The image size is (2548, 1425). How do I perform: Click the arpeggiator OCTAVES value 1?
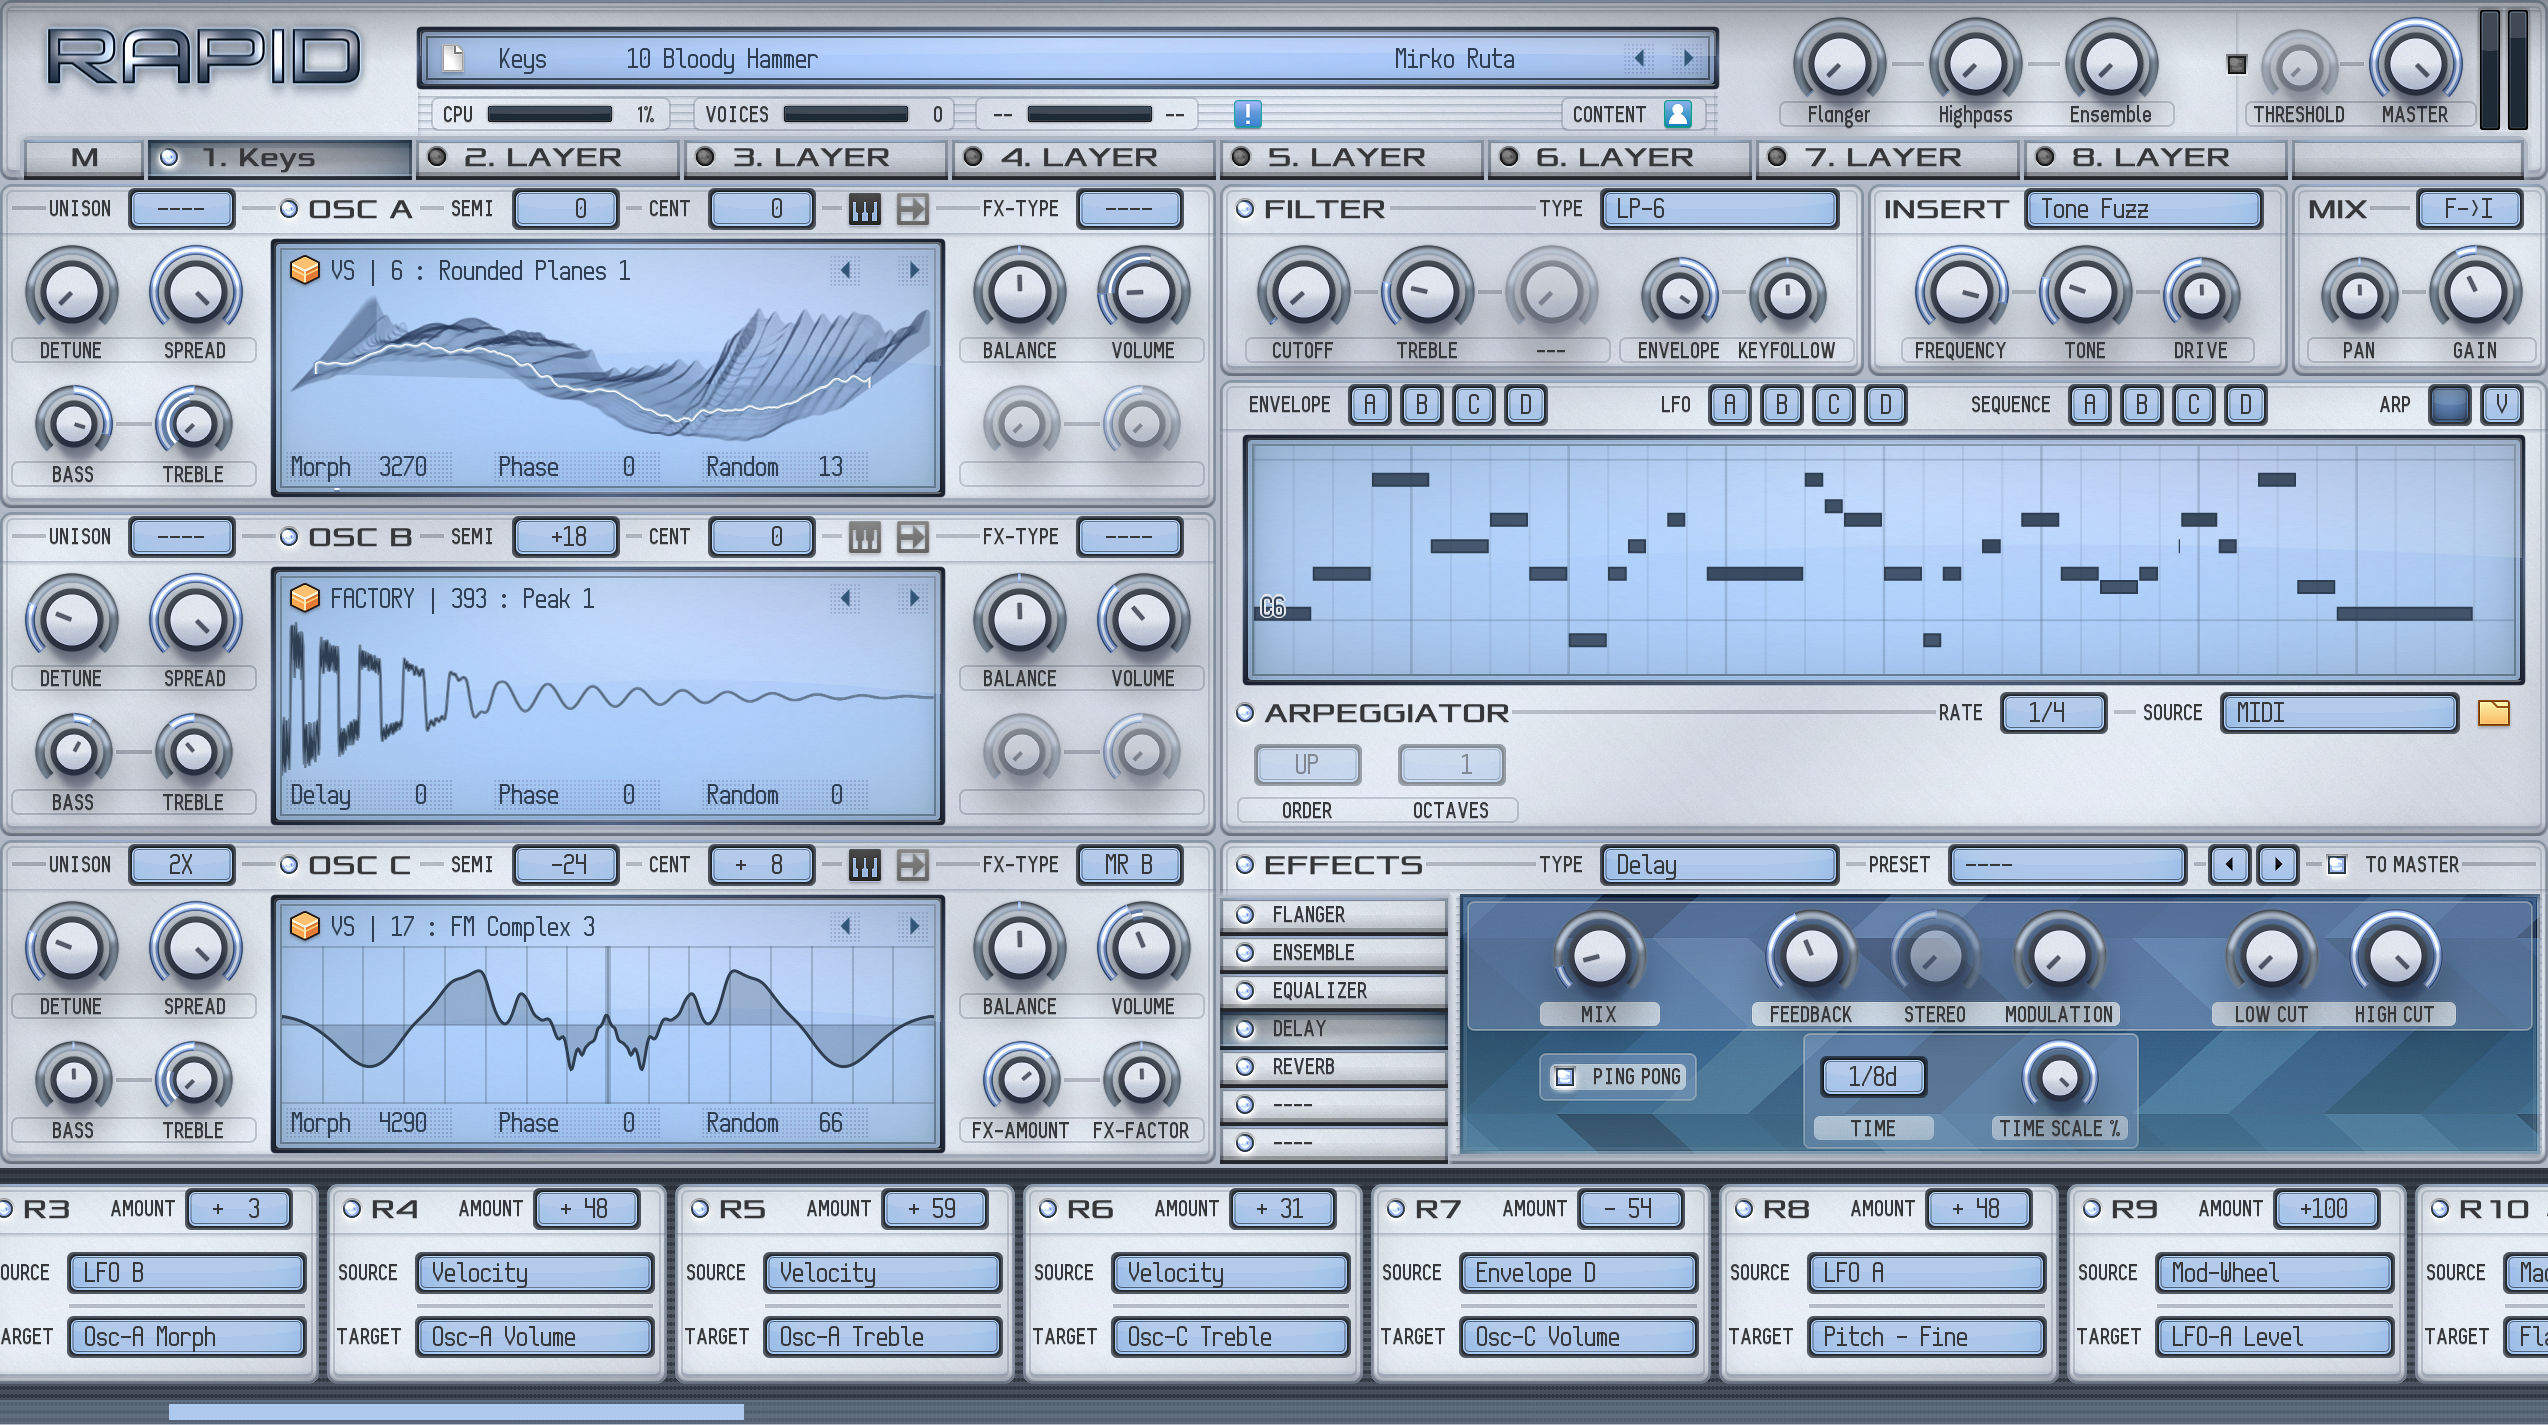coord(1452,765)
